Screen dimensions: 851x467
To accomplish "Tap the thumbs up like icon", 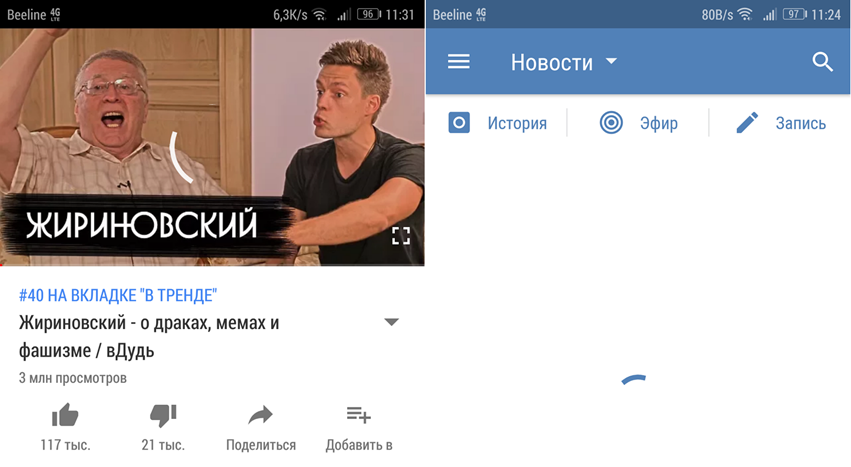I will [x=65, y=415].
